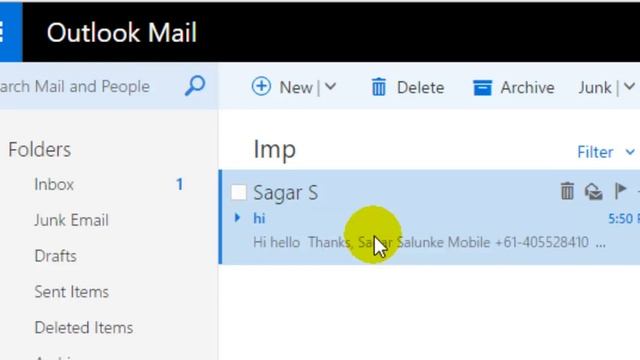Click the Hi hello Thanks preview text
This screenshot has height=360, width=640.
pyautogui.click(x=429, y=242)
